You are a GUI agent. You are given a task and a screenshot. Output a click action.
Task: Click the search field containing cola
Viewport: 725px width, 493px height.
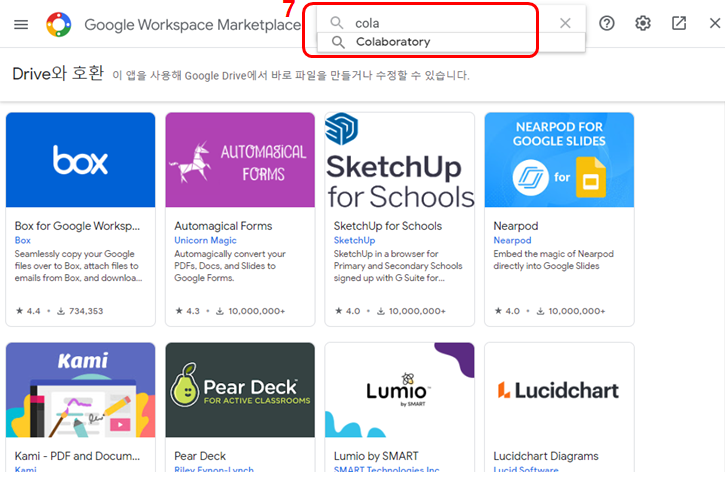point(451,23)
